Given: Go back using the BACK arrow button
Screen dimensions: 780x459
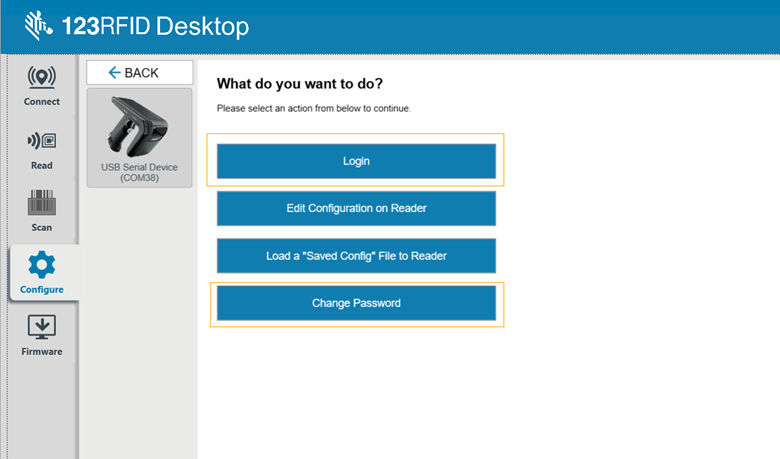Looking at the screenshot, I should coord(139,73).
